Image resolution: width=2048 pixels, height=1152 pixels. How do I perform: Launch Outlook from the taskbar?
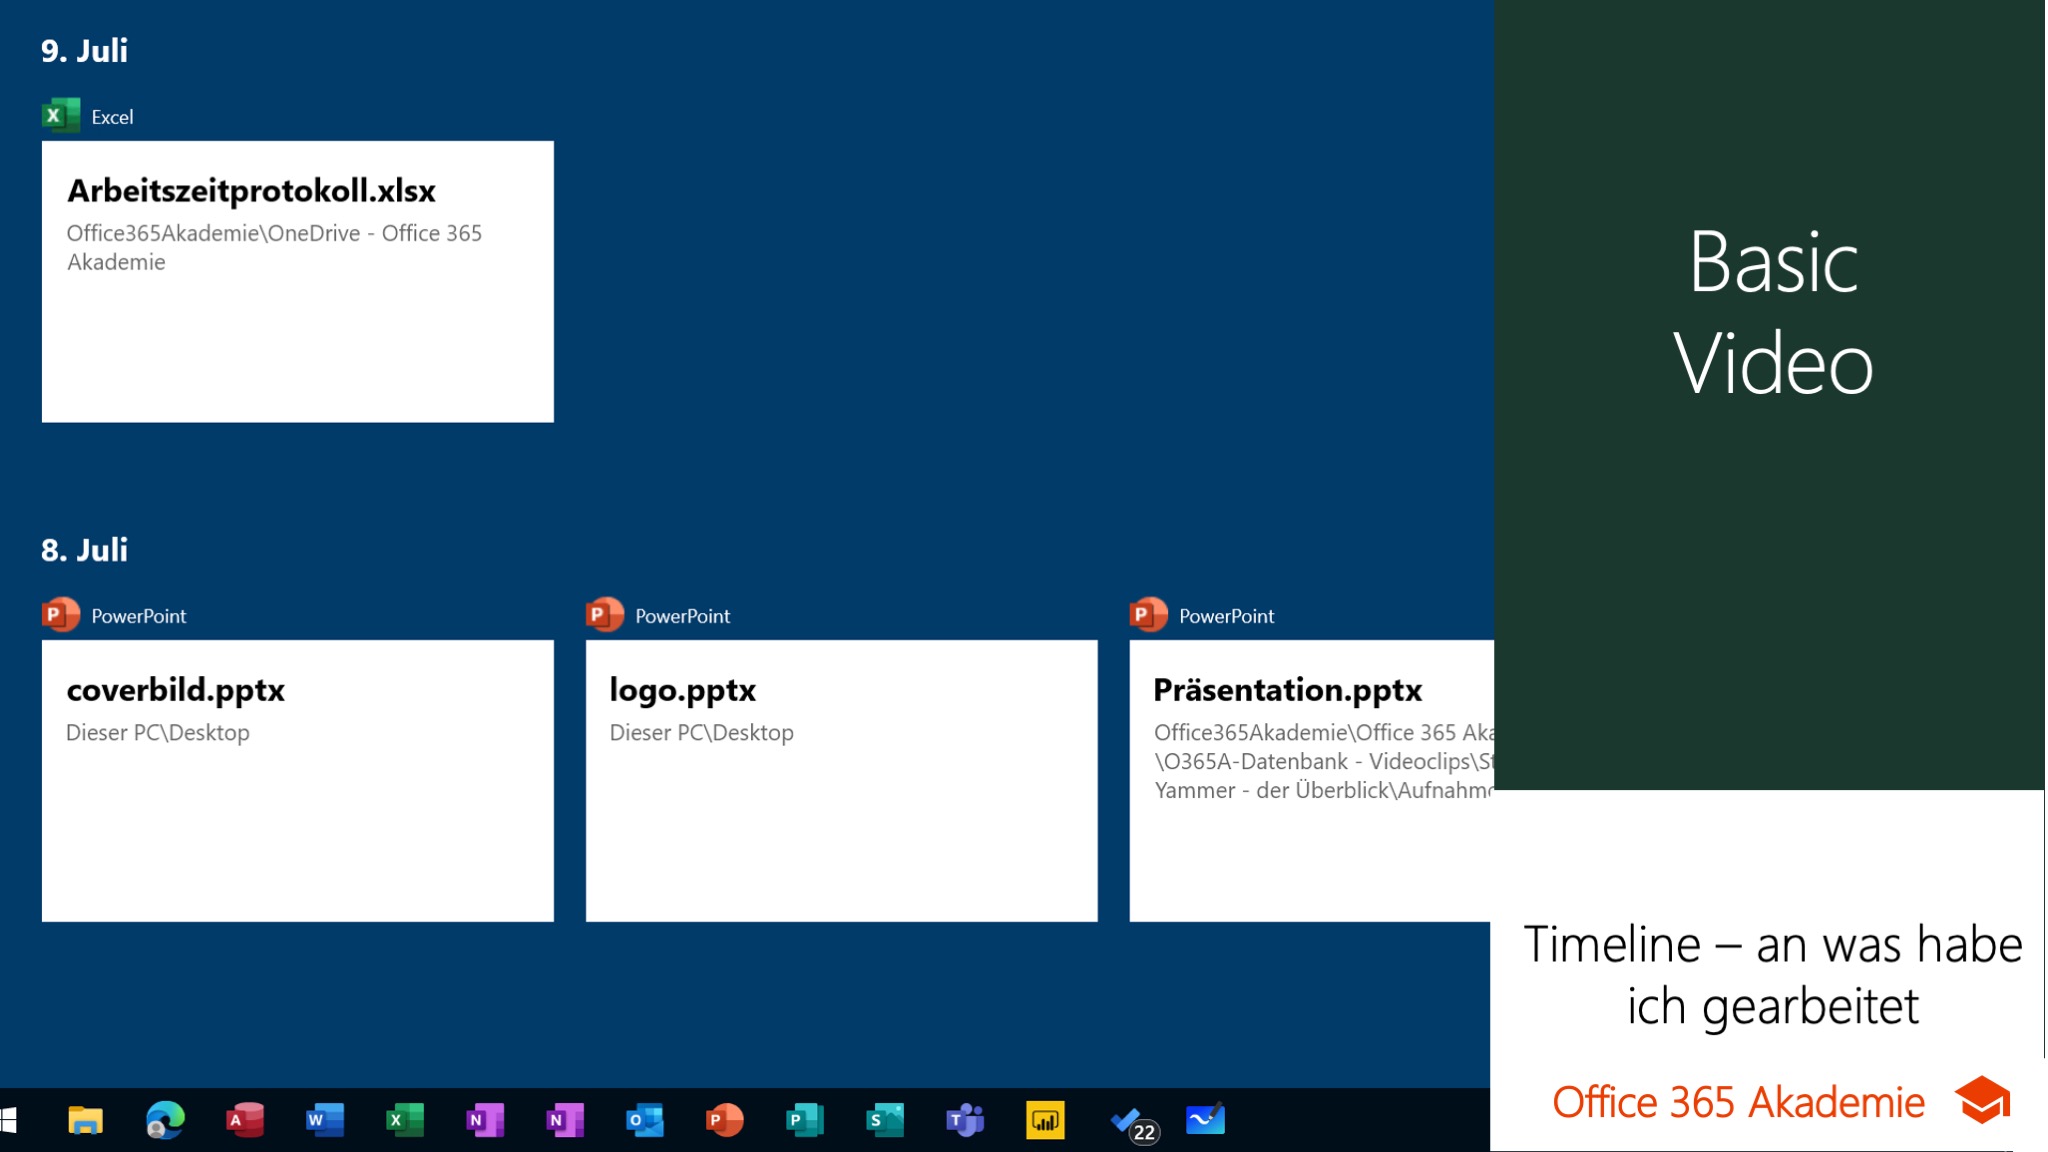pos(645,1120)
